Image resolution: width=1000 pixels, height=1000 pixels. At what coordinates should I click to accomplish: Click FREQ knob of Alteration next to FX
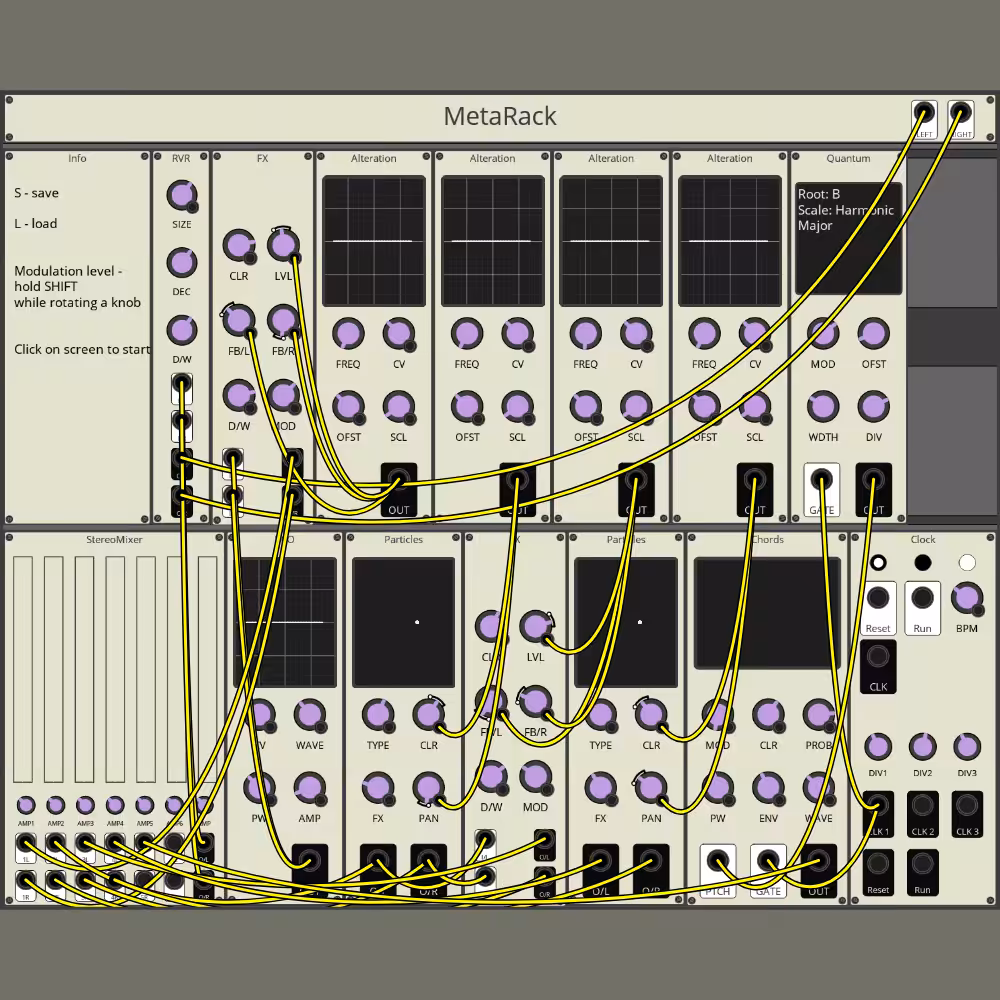[348, 334]
